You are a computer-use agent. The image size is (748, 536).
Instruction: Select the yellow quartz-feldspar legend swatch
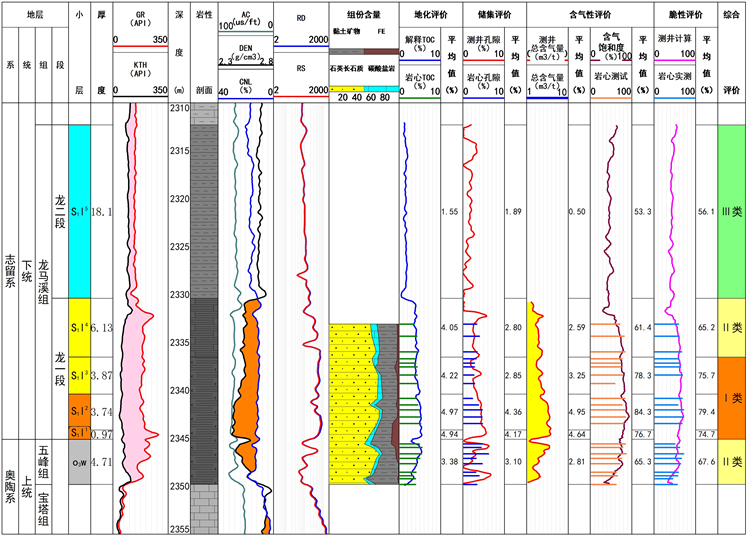[x=345, y=87]
